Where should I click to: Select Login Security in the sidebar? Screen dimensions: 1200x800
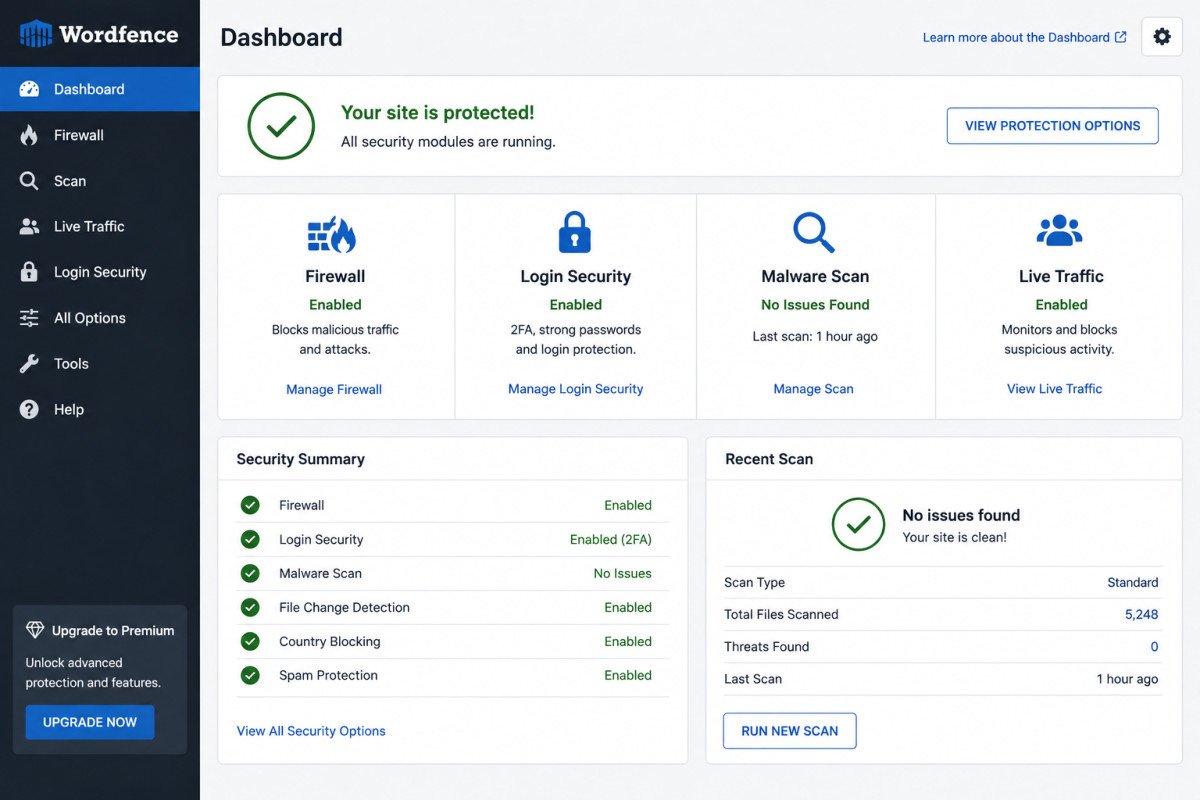click(x=100, y=272)
